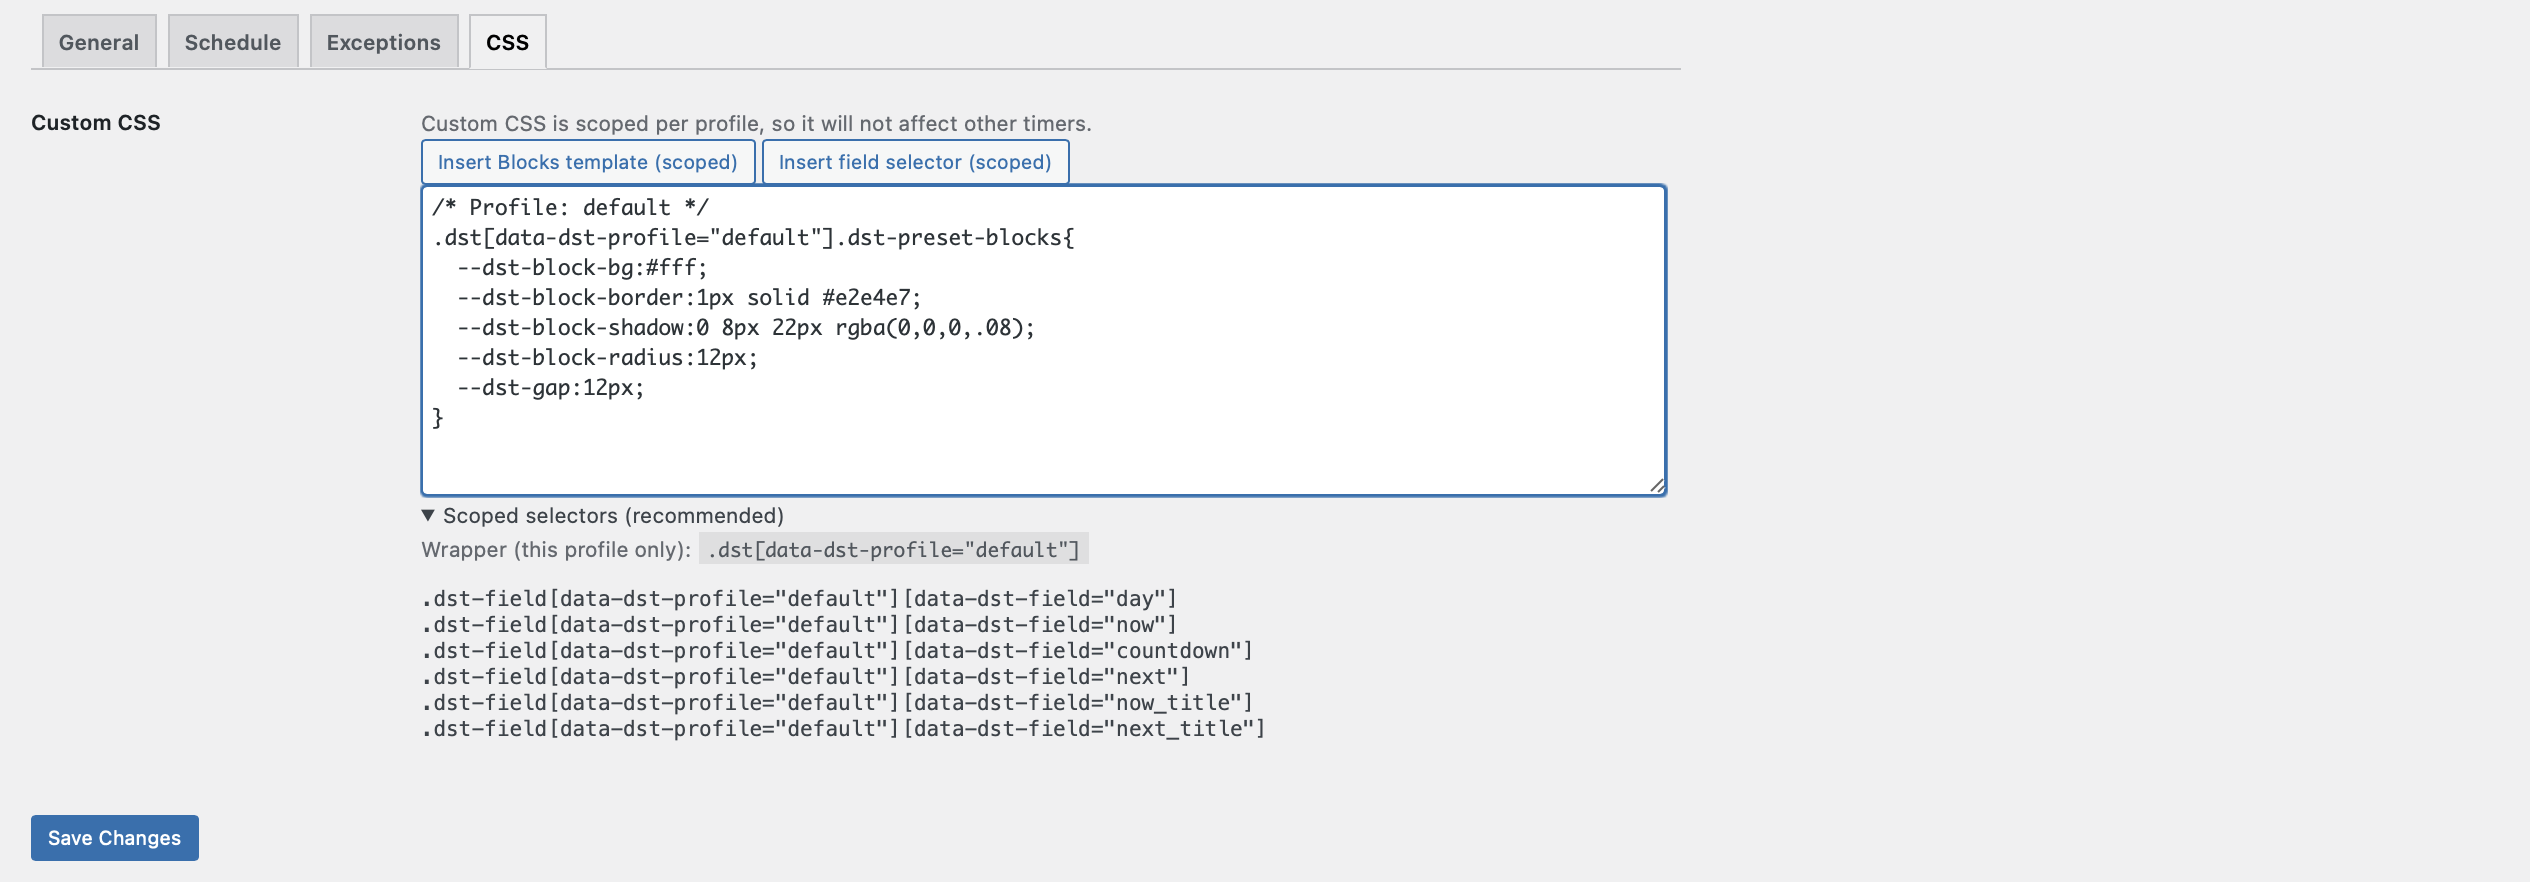This screenshot has height=882, width=2530.
Task: Click the data-dst-field="now_title" selector line
Action: [836, 702]
